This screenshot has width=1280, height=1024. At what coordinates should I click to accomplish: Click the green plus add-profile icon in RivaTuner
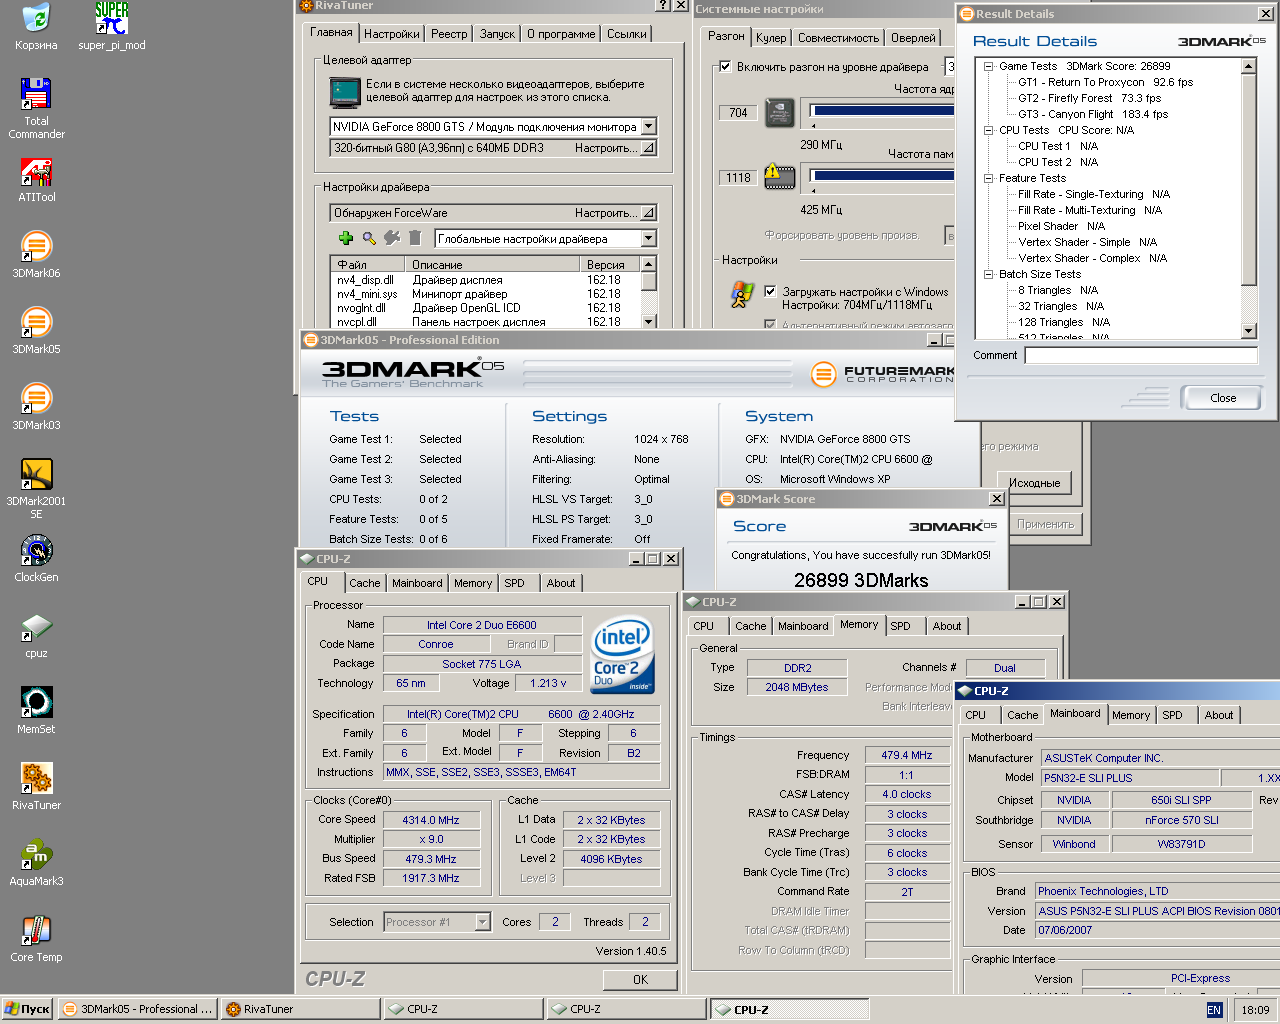[346, 238]
